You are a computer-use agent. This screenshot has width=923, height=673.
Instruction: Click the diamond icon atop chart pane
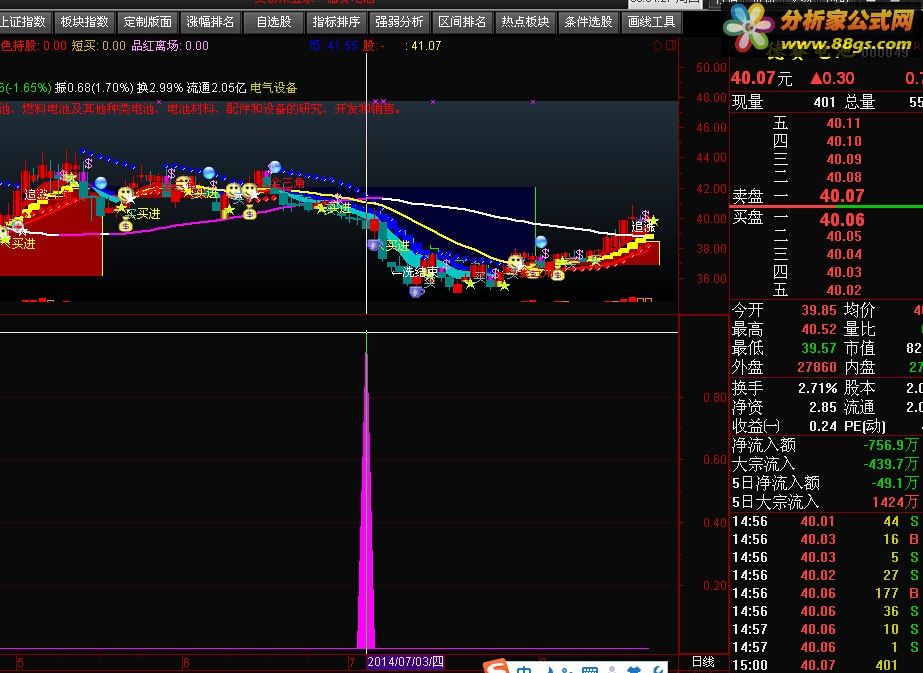[658, 46]
